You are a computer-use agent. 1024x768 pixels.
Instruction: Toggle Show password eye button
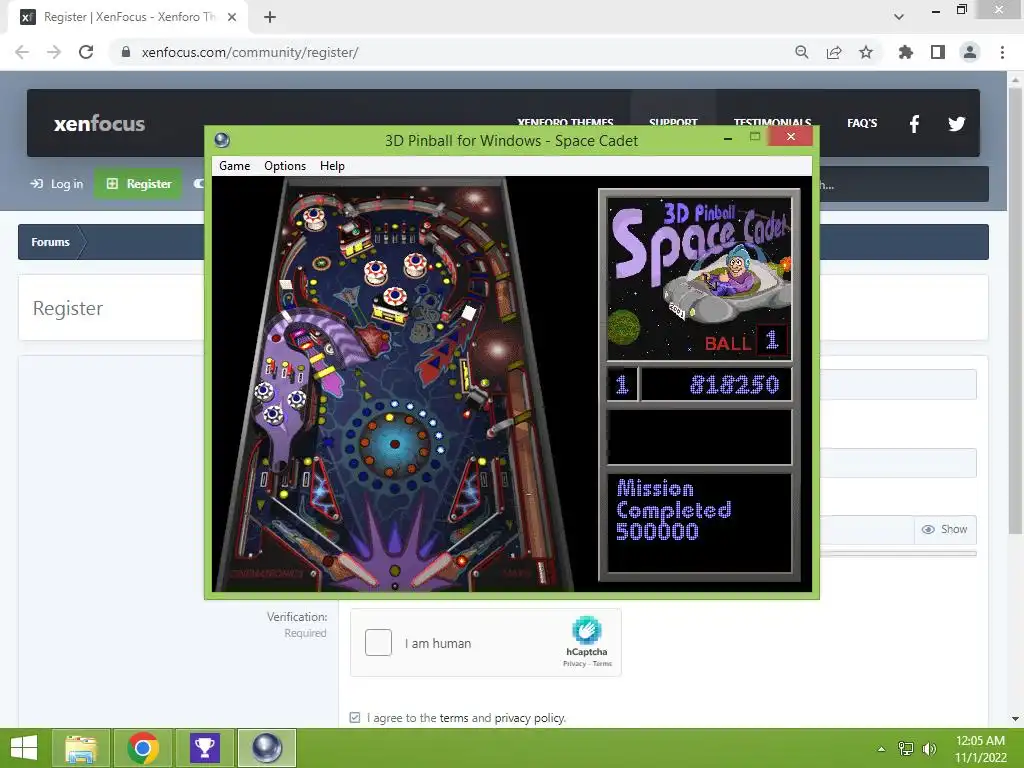944,529
